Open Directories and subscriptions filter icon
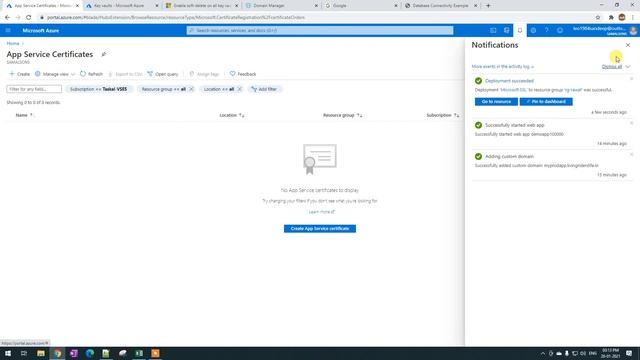The width and height of the screenshot is (640, 360). [x=507, y=30]
